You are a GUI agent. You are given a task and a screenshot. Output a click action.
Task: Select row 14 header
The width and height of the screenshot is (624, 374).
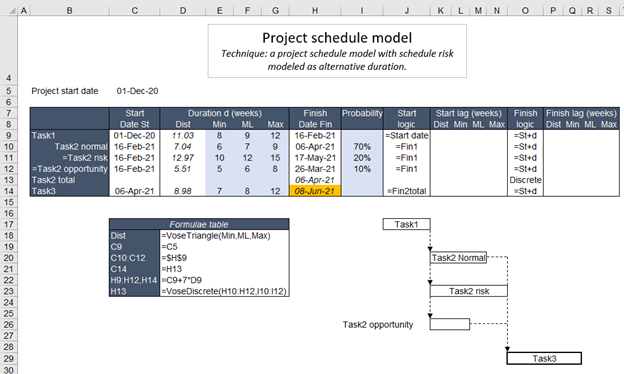click(x=8, y=191)
